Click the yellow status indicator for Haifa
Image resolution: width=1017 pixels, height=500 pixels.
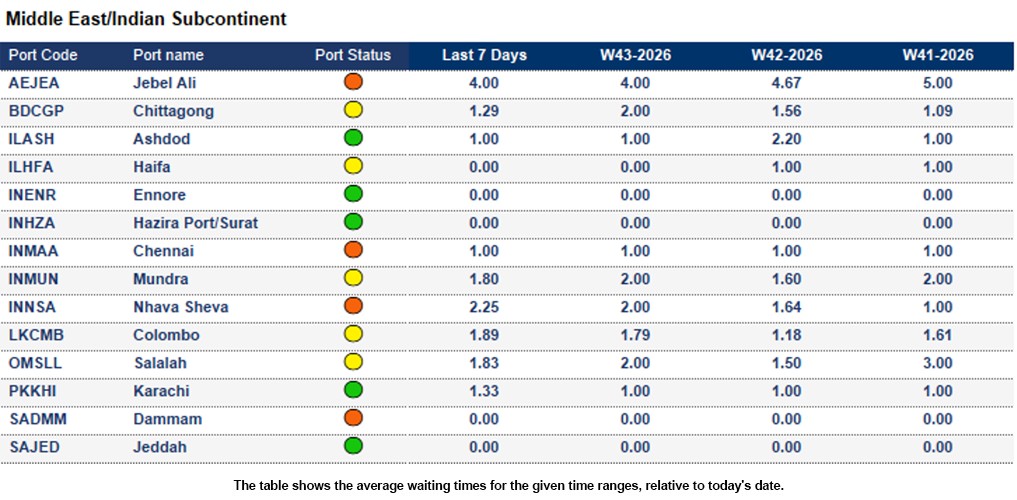[x=353, y=166]
